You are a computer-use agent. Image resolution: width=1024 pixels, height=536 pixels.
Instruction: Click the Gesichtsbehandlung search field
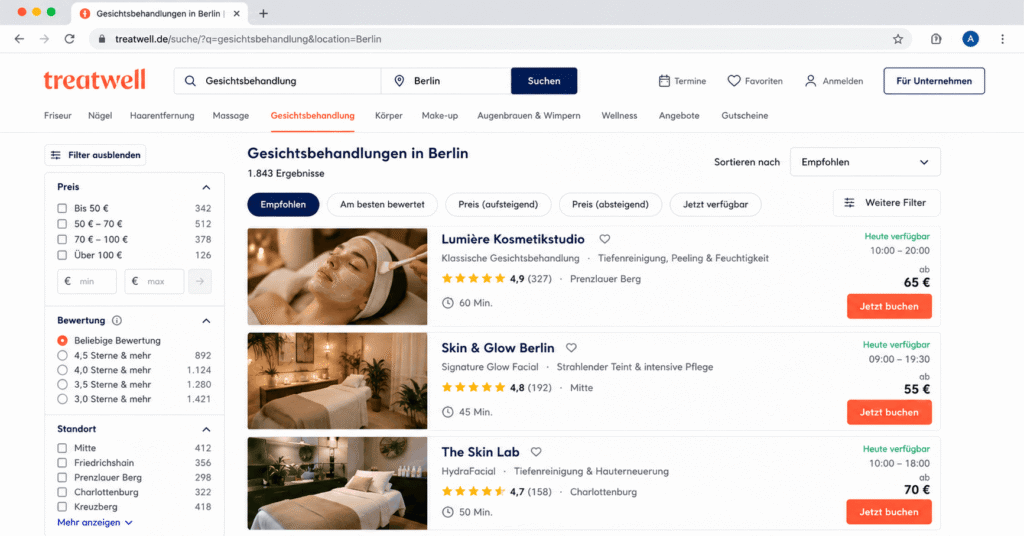tap(278, 81)
